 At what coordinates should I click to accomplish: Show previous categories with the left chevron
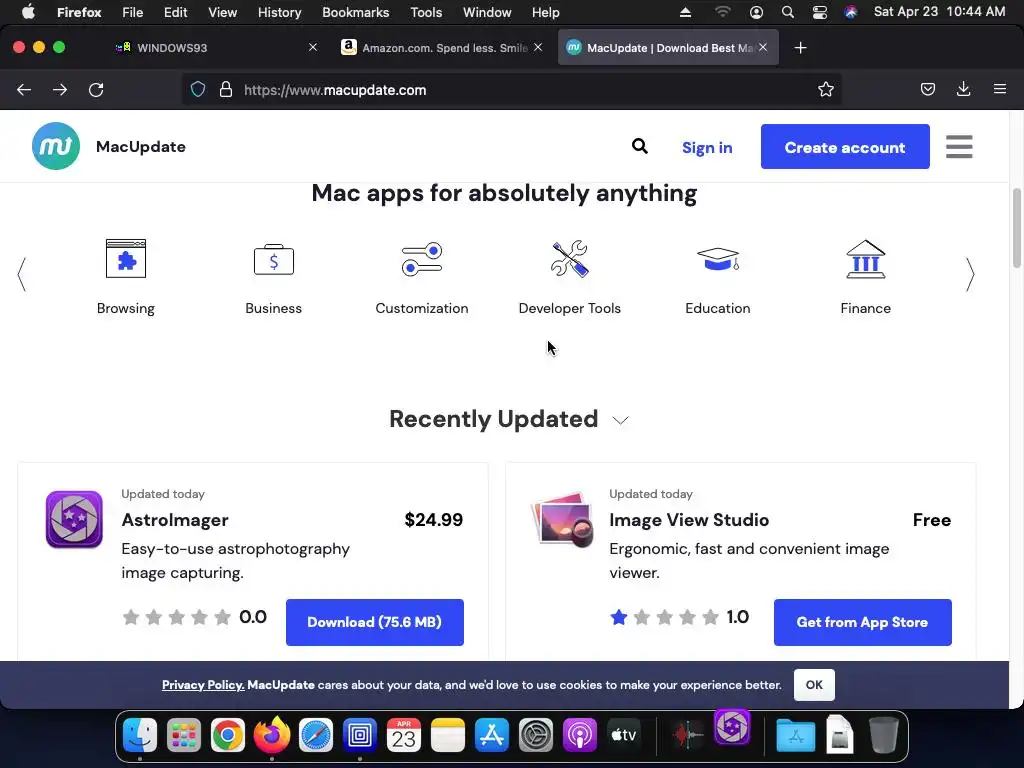point(22,274)
